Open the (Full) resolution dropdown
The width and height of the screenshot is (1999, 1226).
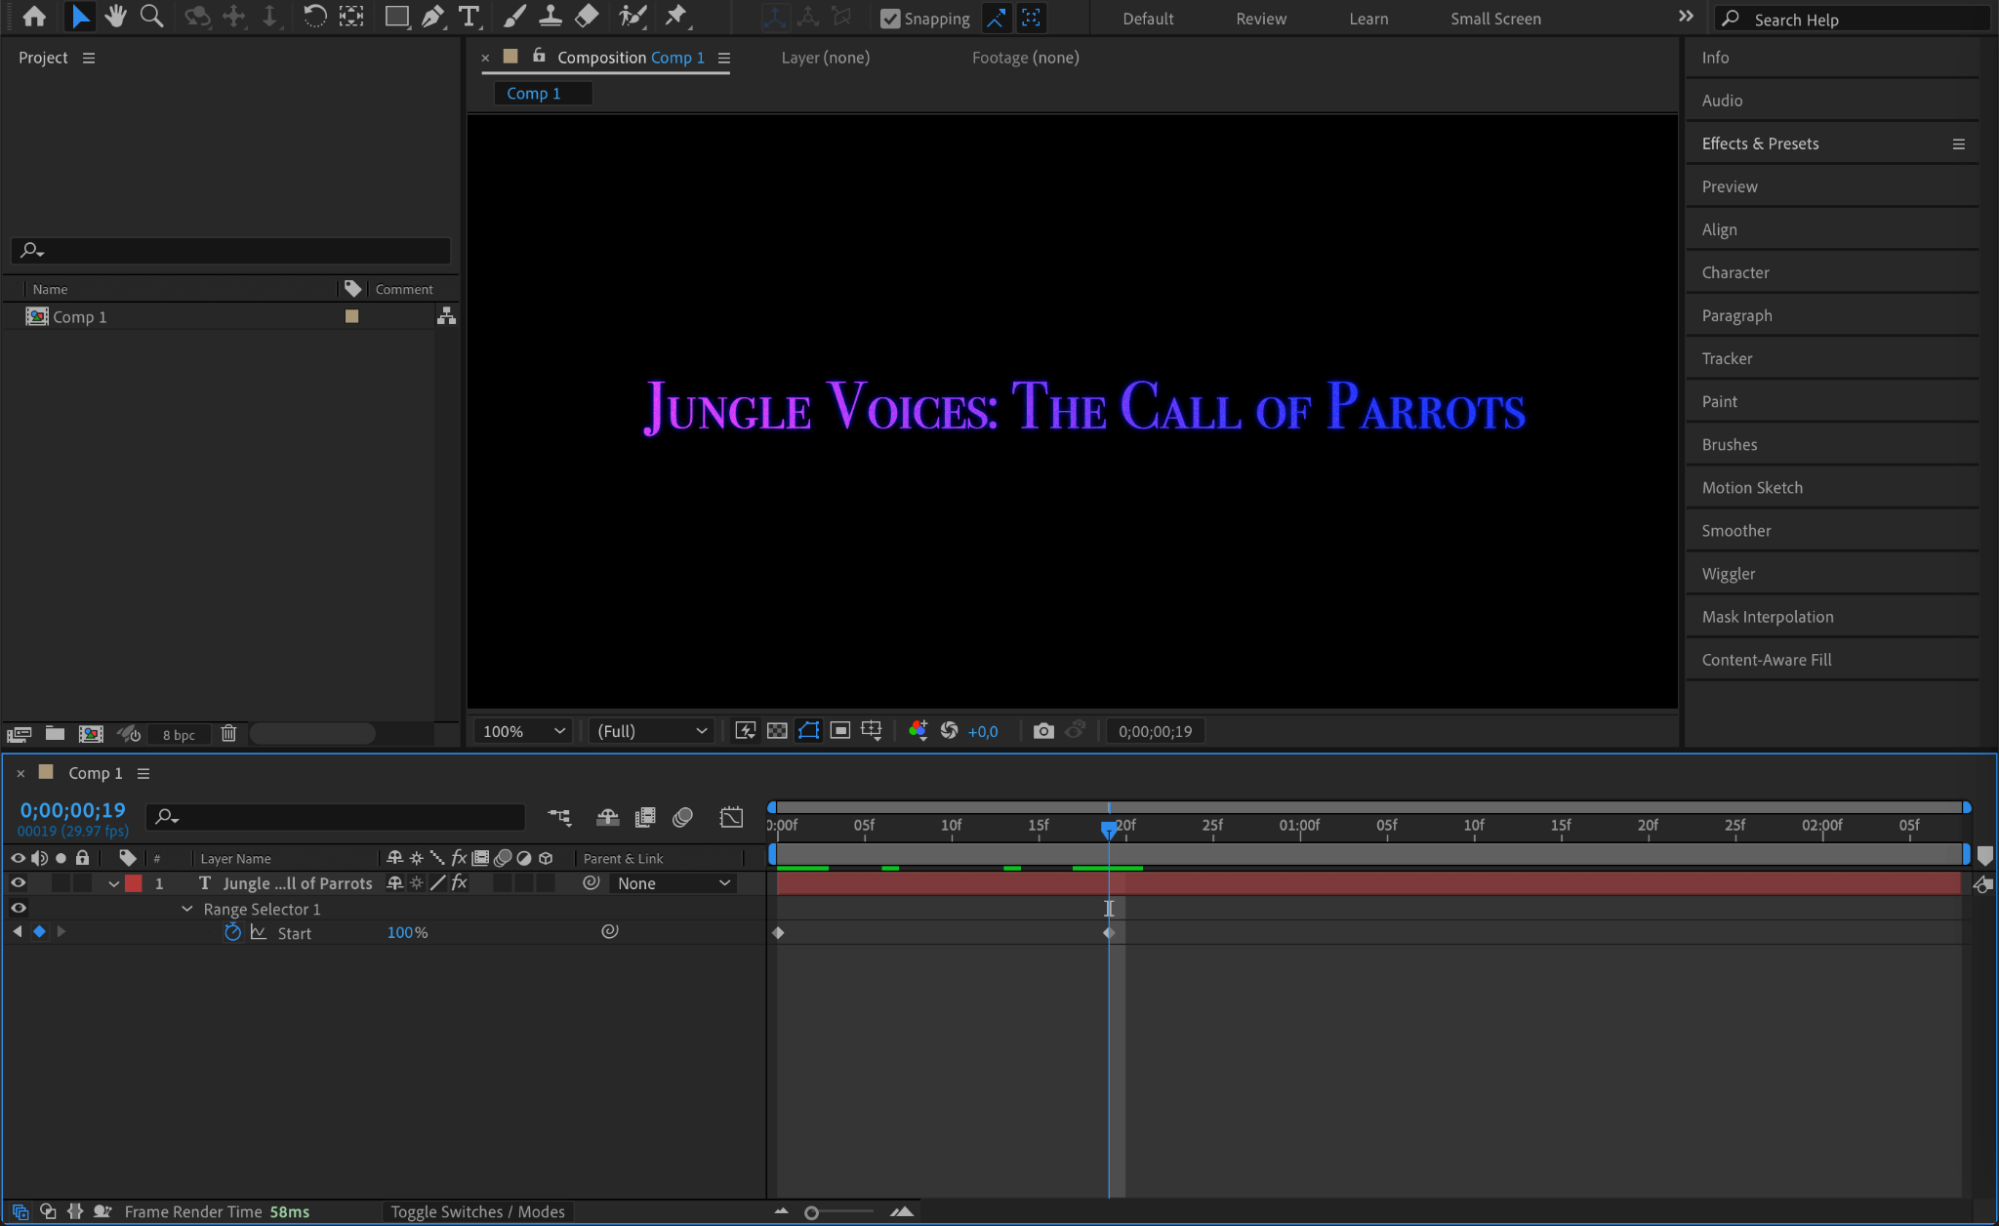point(651,731)
